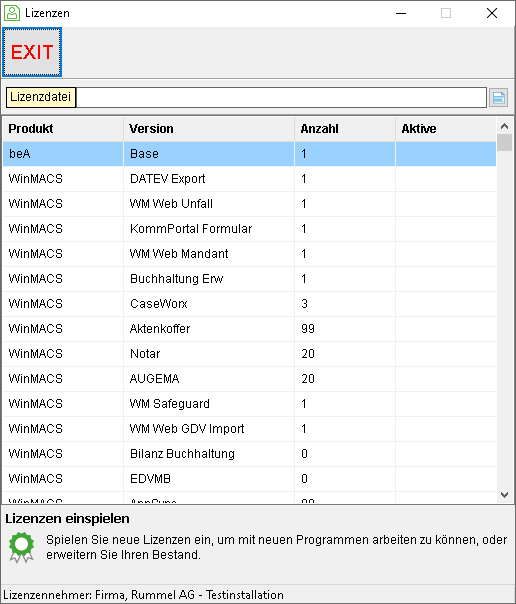The height and width of the screenshot is (604, 516).
Task: Select the beA product row
Action: coord(250,154)
